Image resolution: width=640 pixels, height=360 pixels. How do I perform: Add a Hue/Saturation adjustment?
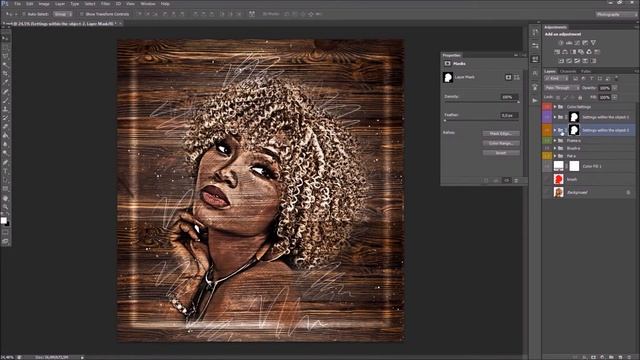(557, 52)
